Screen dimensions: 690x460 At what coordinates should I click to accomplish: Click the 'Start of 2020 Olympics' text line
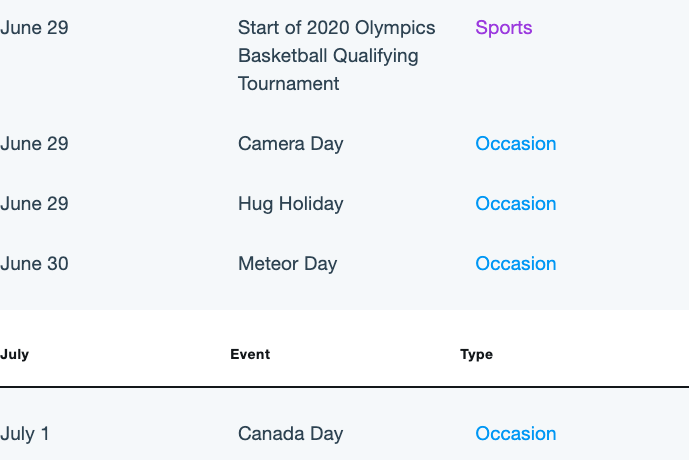click(x=337, y=28)
